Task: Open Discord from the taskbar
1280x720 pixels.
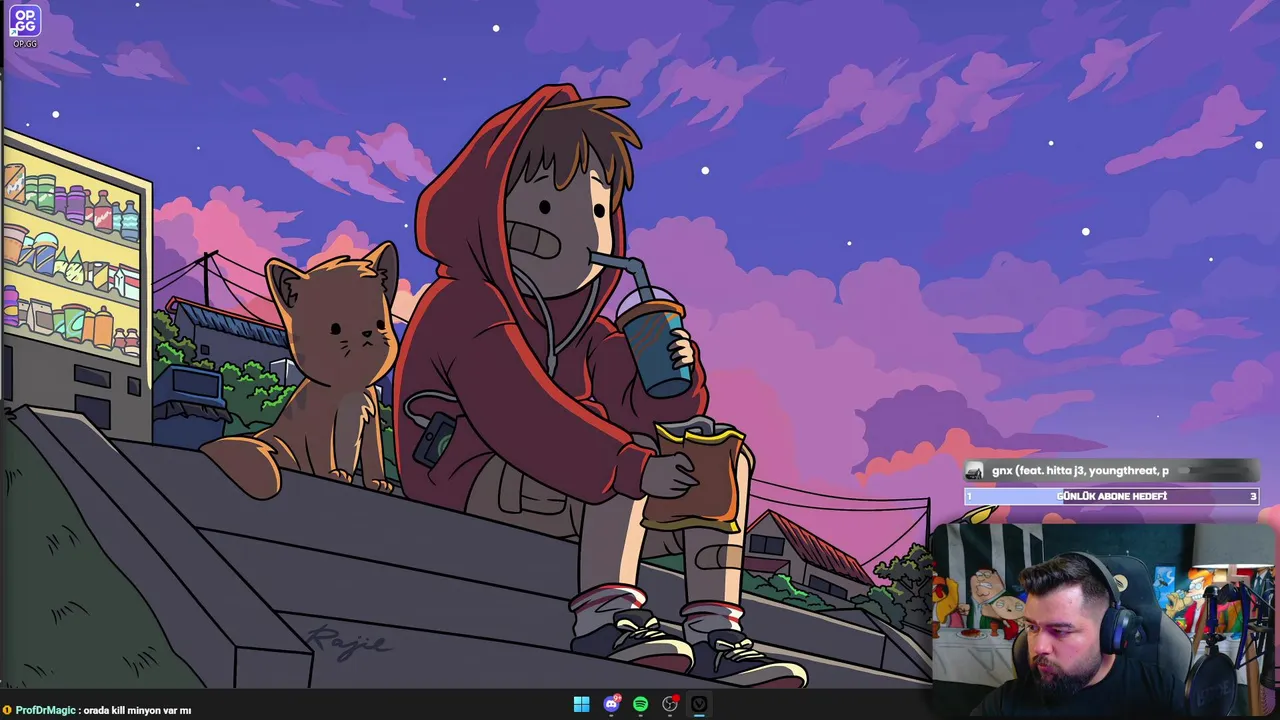Action: point(611,704)
